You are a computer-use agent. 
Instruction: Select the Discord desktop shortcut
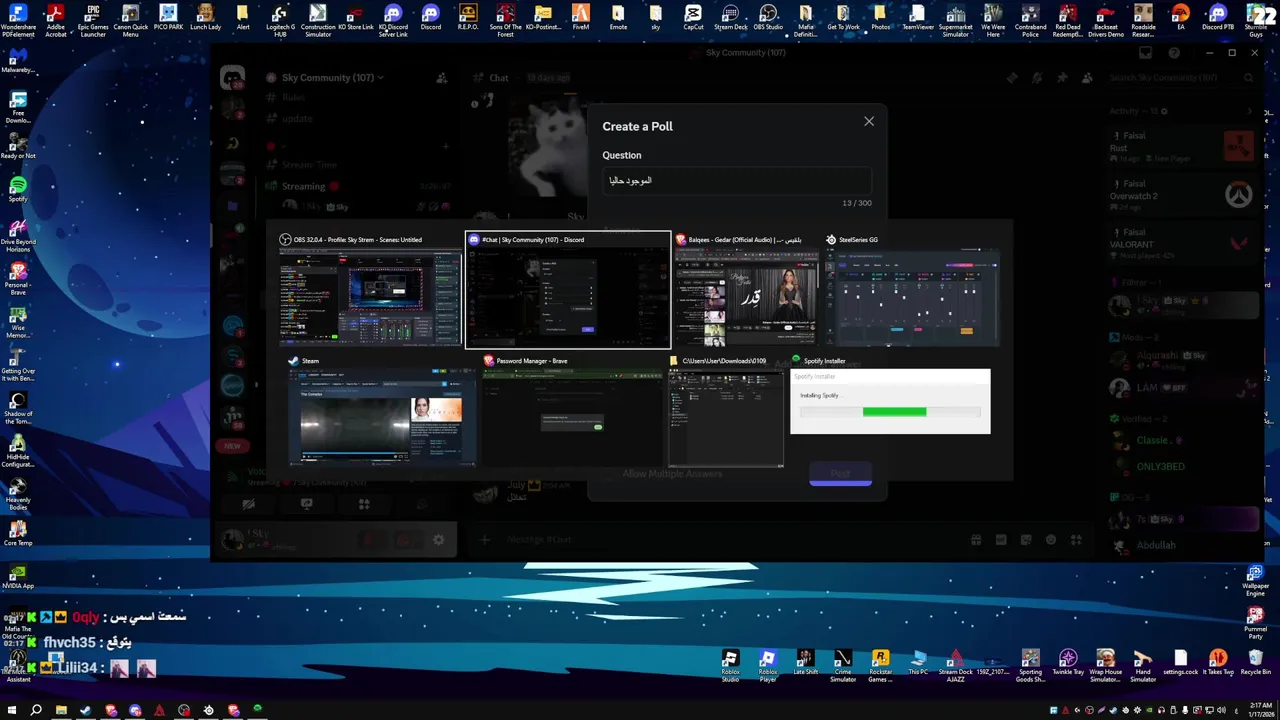[x=431, y=17]
